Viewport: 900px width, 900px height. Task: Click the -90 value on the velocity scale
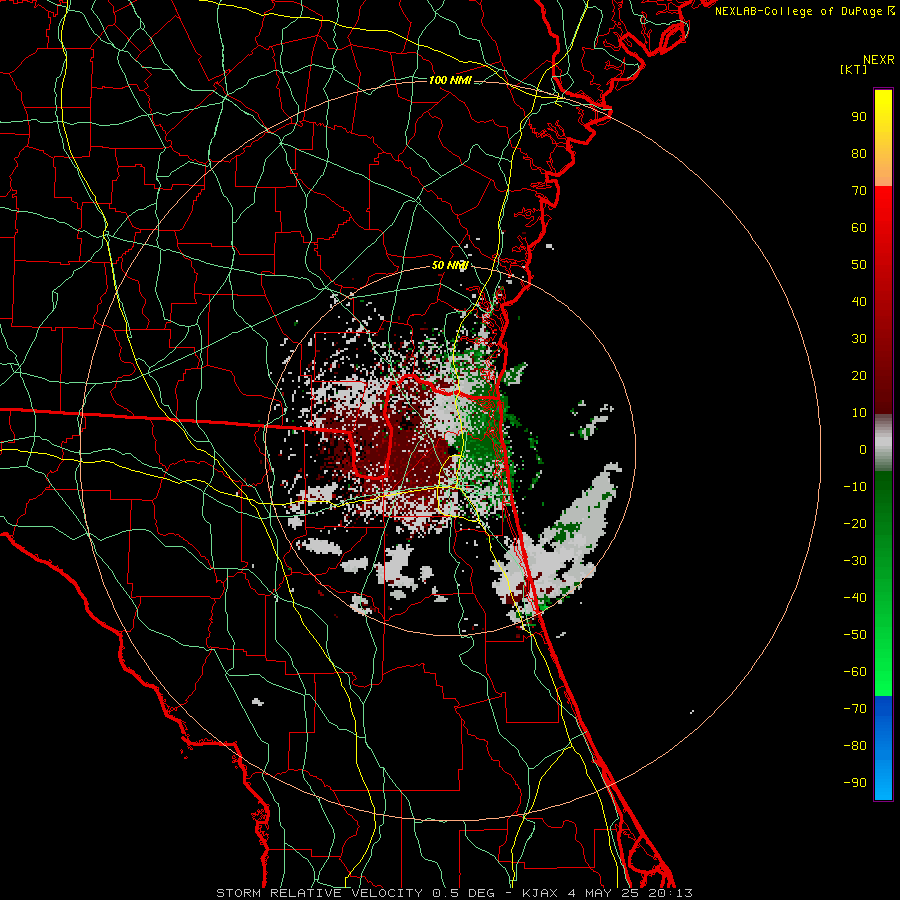[x=855, y=783]
